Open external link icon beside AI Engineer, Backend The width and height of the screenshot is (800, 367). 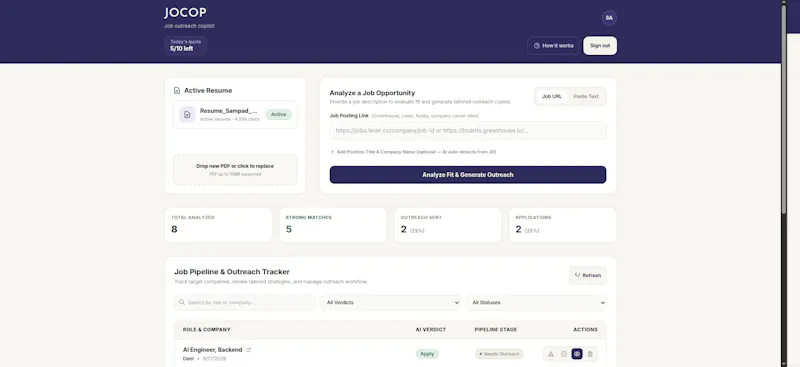(248, 350)
